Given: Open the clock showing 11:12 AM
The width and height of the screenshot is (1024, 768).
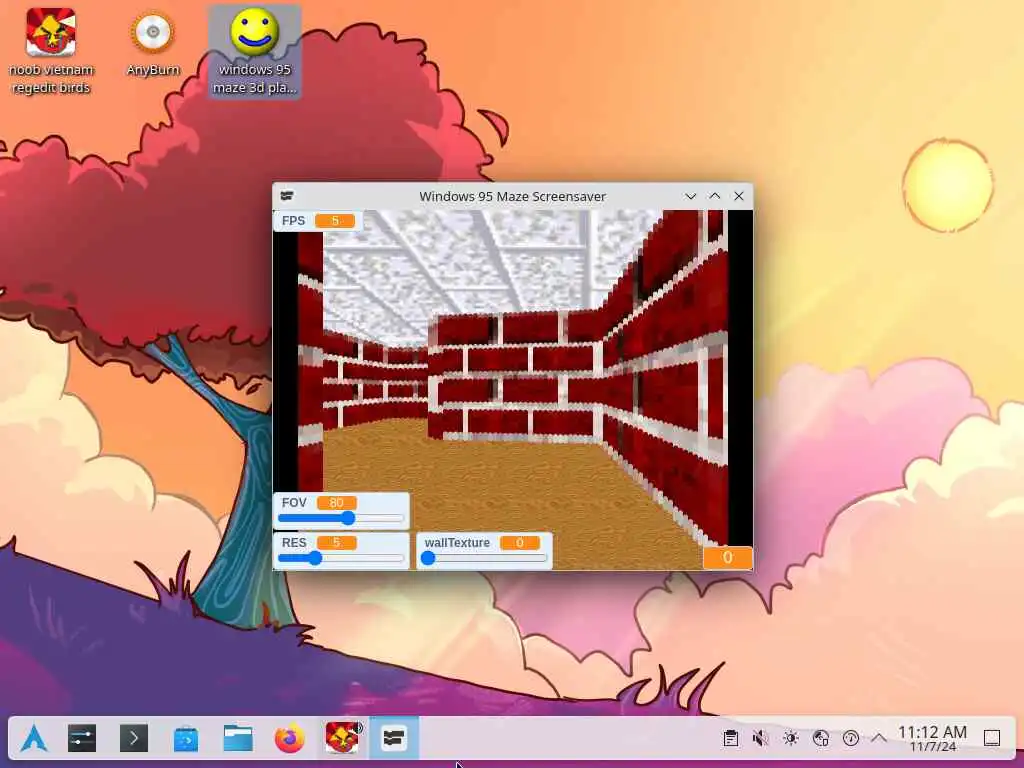Looking at the screenshot, I should click(x=933, y=739).
